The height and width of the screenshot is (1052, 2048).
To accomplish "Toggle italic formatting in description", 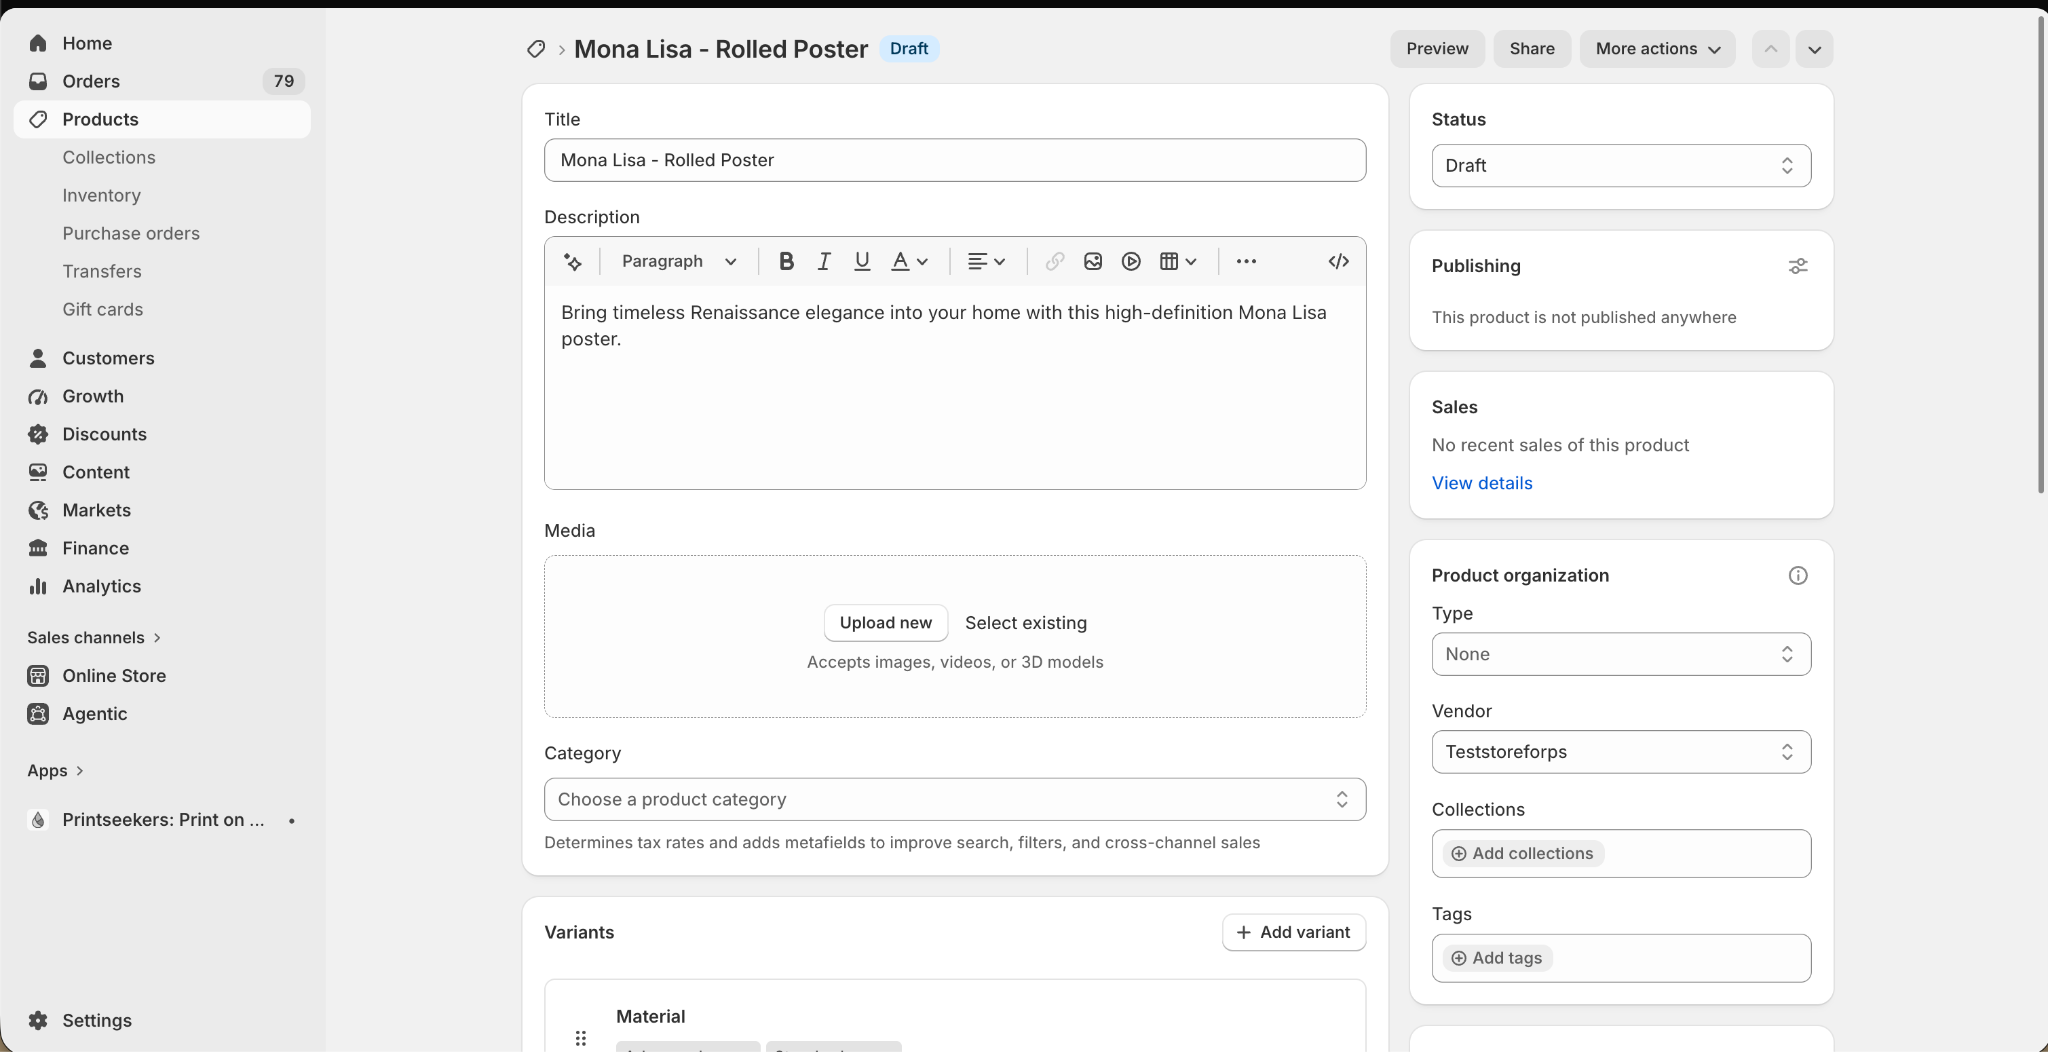I will click(824, 261).
